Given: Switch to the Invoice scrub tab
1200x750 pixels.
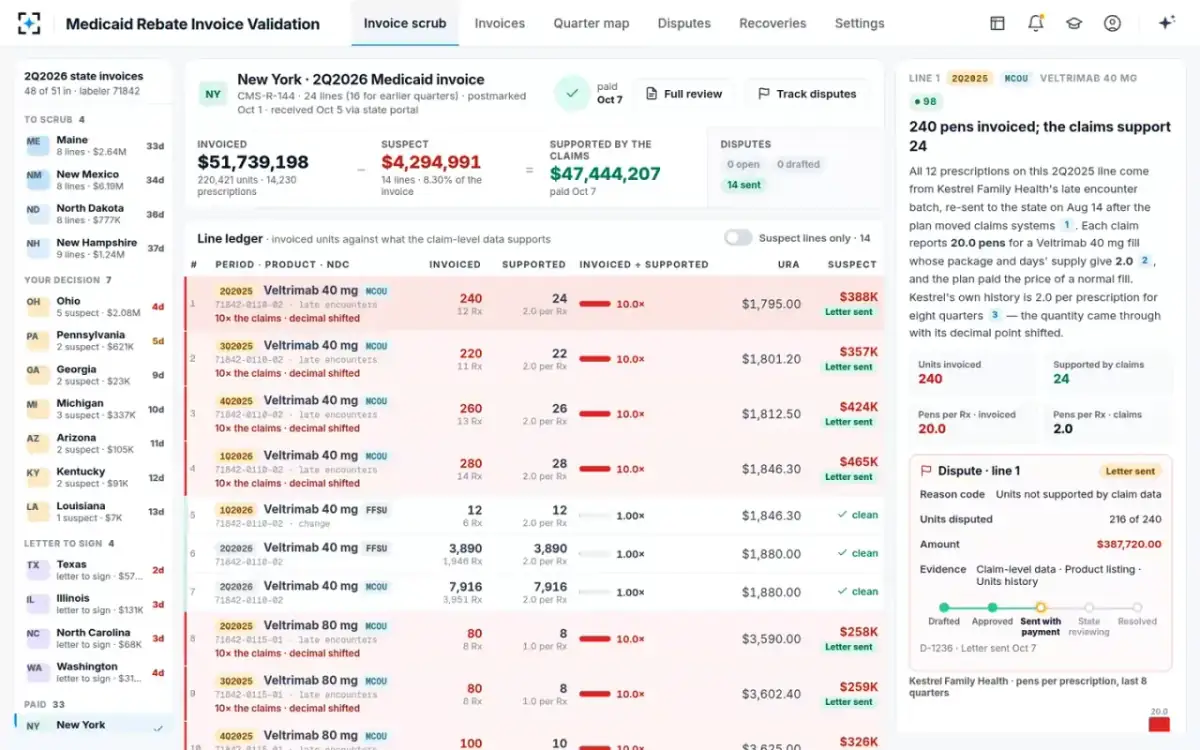Looking at the screenshot, I should (405, 23).
